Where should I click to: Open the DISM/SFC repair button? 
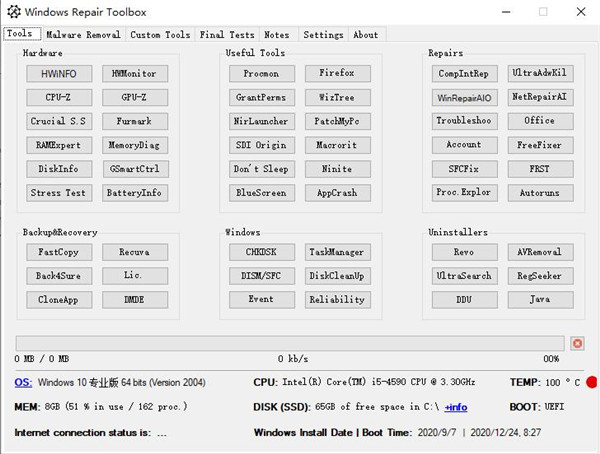[x=261, y=276]
